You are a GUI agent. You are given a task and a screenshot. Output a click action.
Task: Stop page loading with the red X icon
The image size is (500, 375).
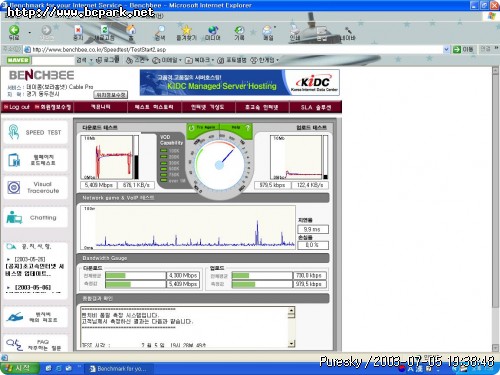coord(78,30)
